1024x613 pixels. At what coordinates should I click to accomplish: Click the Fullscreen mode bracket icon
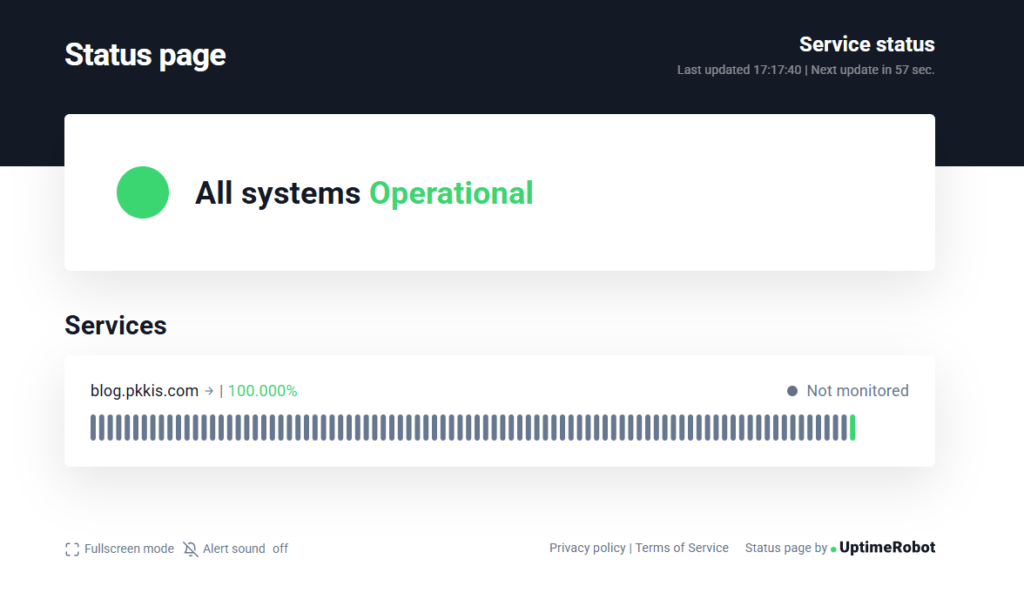click(72, 549)
